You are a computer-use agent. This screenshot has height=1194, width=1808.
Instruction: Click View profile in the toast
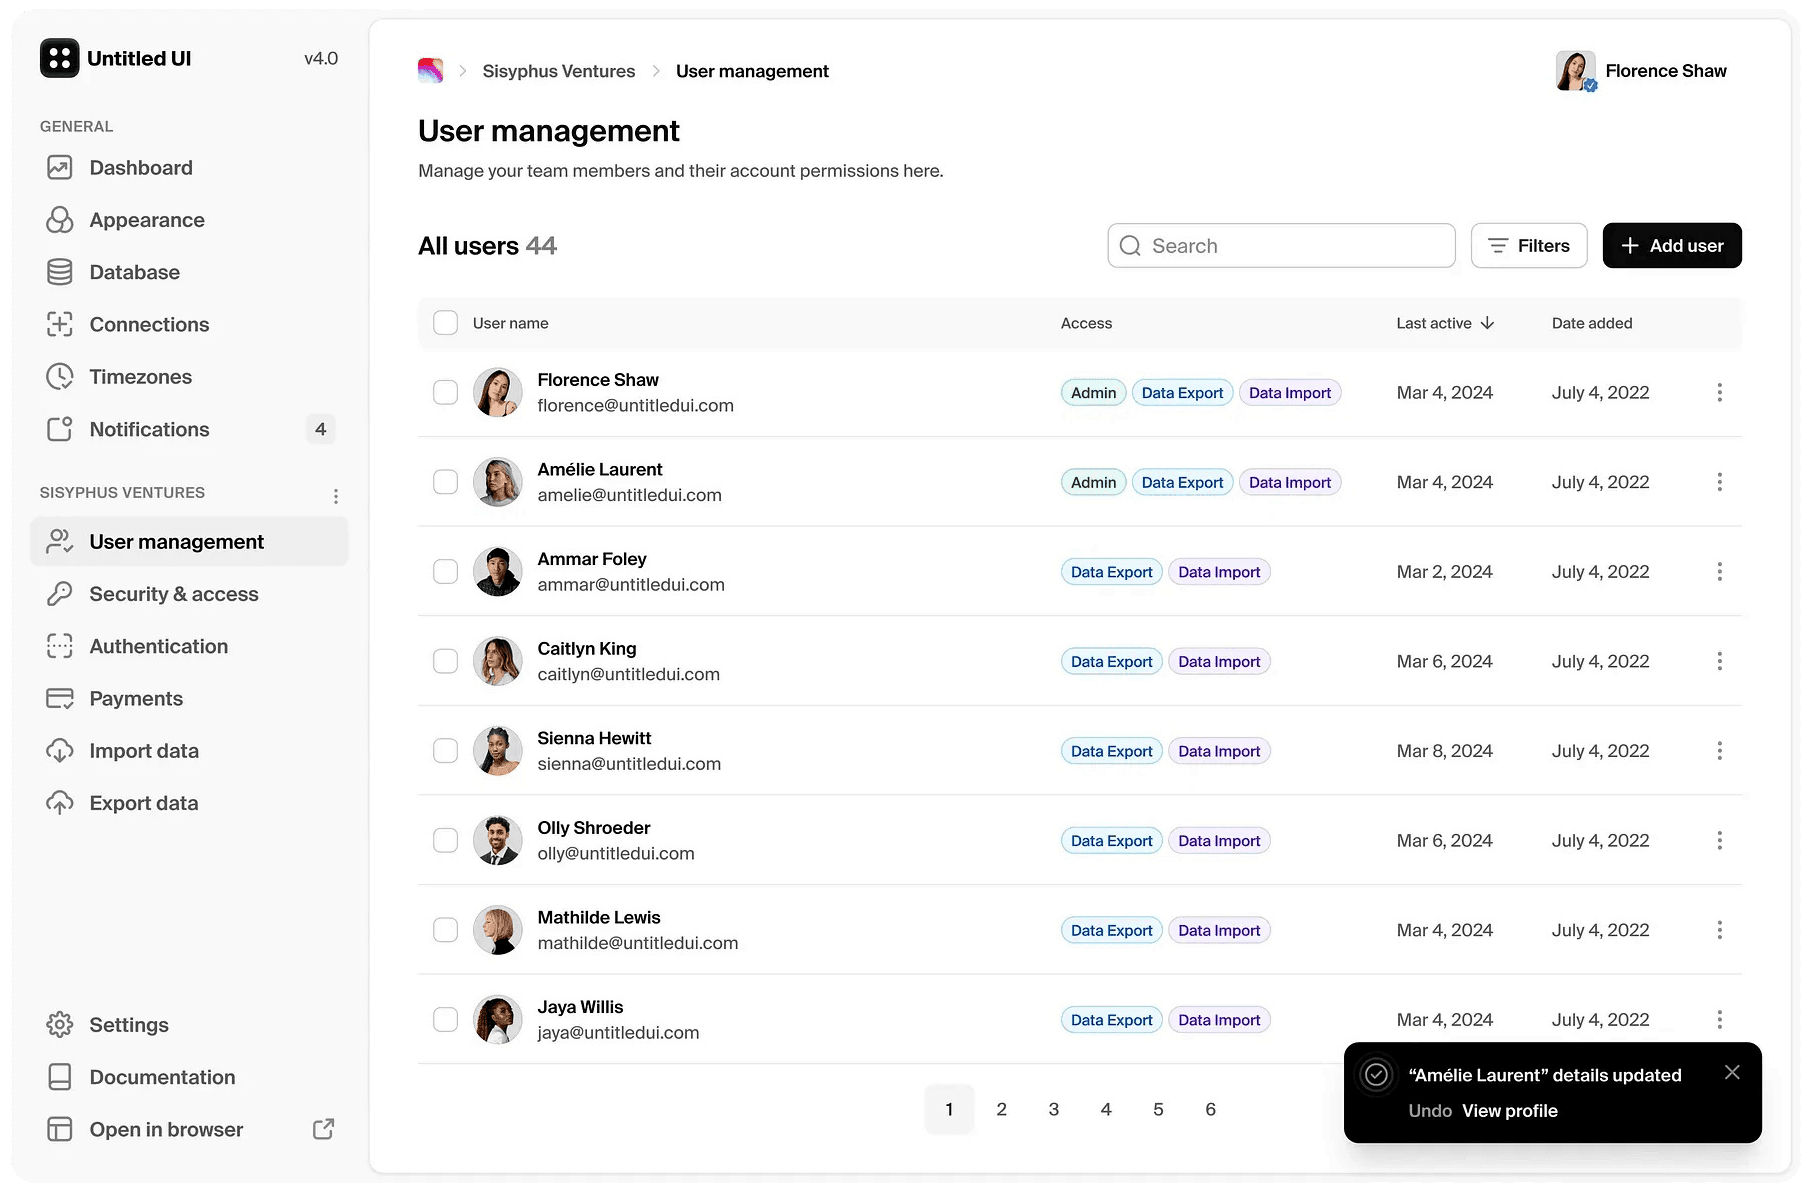click(1510, 1111)
